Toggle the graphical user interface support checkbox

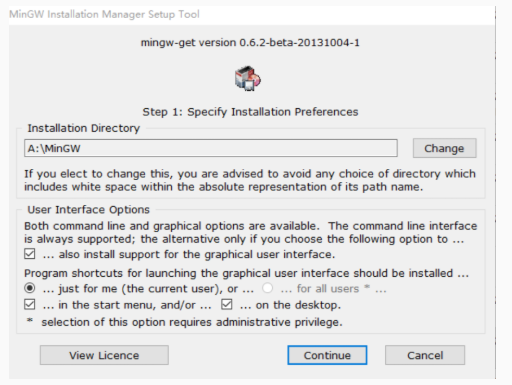click(x=30, y=254)
